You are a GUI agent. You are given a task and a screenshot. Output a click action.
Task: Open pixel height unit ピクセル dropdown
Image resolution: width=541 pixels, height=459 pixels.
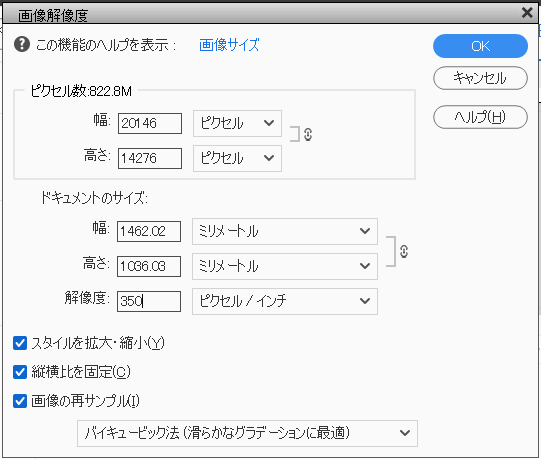[237, 158]
